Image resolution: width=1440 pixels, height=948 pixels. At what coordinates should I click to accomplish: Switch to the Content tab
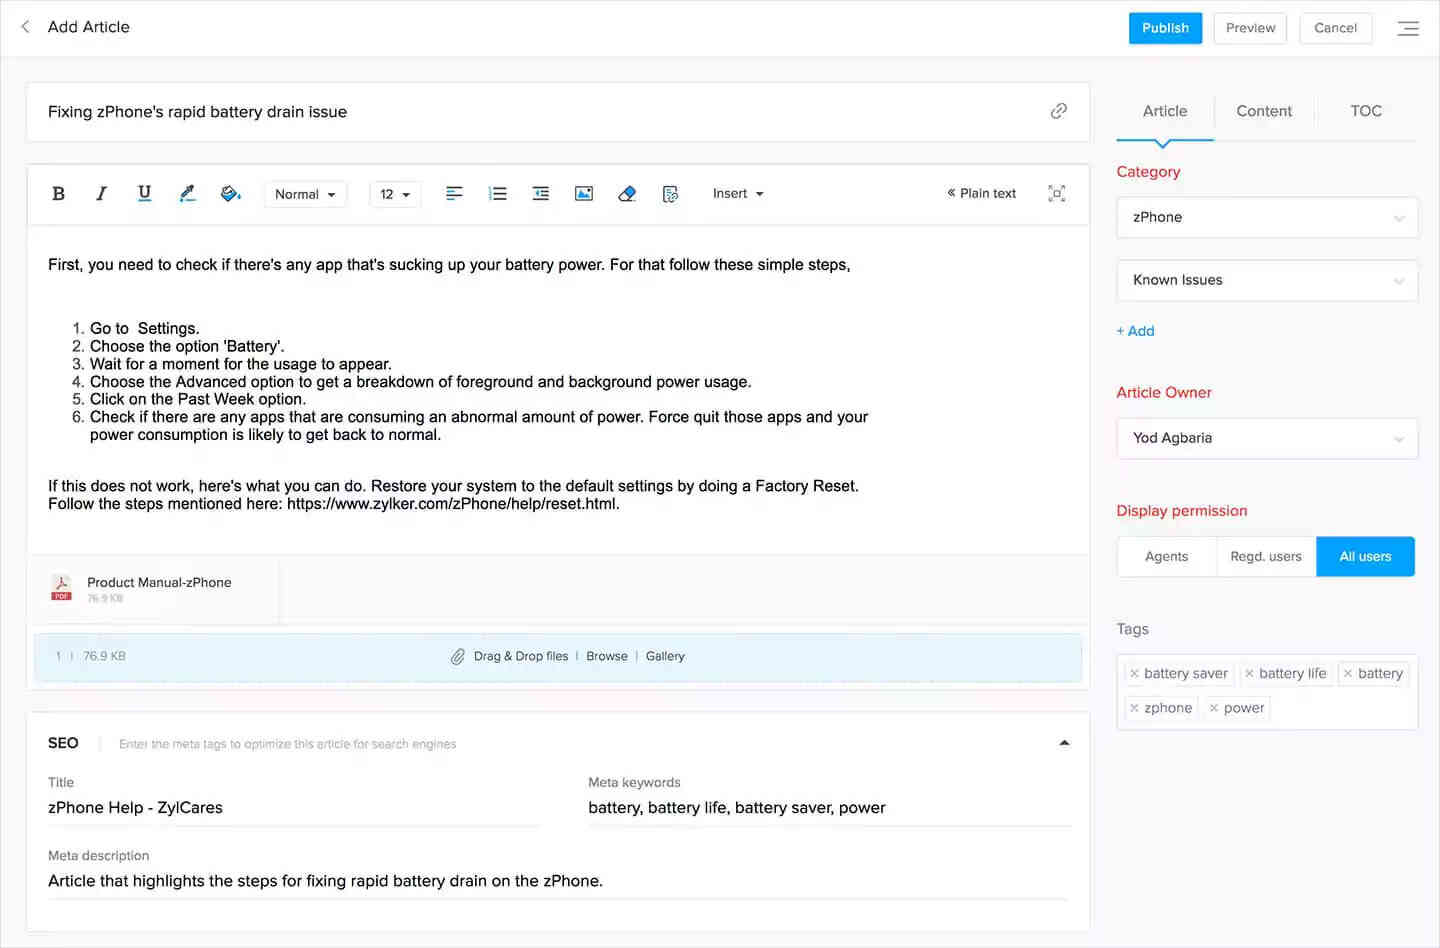pos(1263,111)
